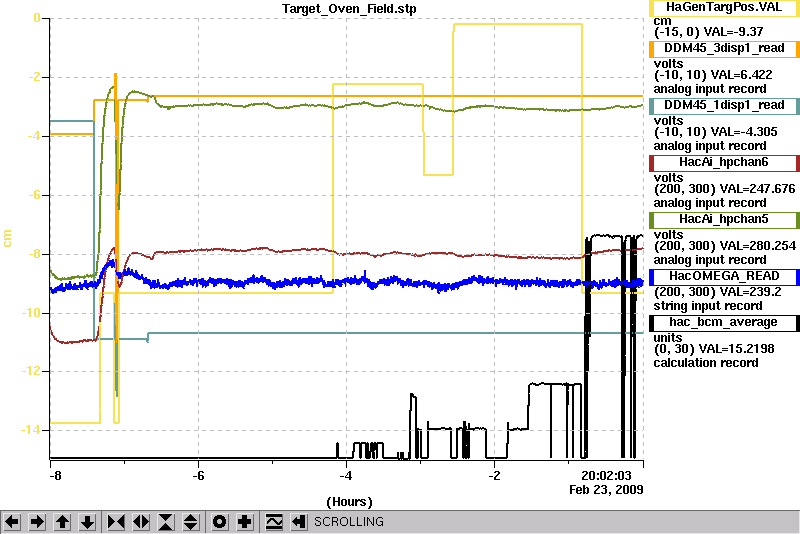Zoom in vertically with the hourglass icon

click(166, 522)
